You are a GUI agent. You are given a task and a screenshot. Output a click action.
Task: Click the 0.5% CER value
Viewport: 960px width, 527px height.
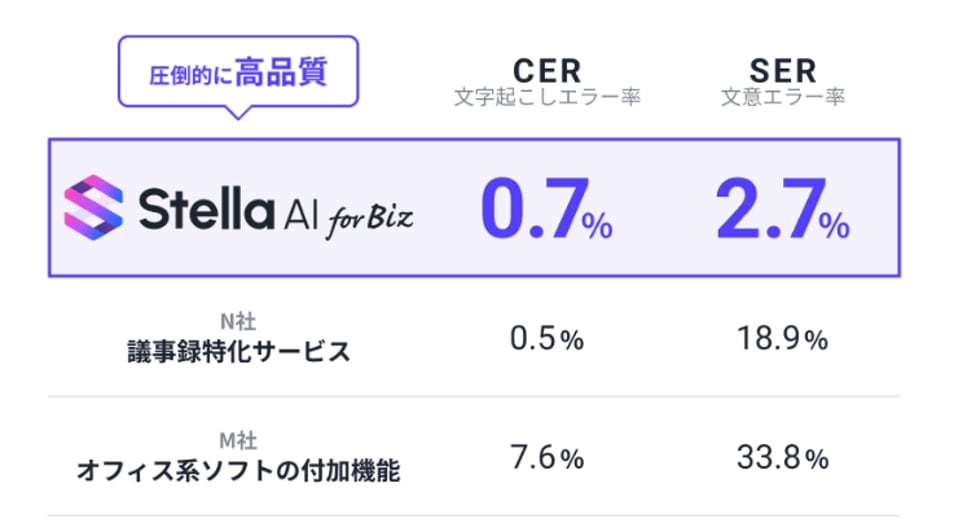546,340
